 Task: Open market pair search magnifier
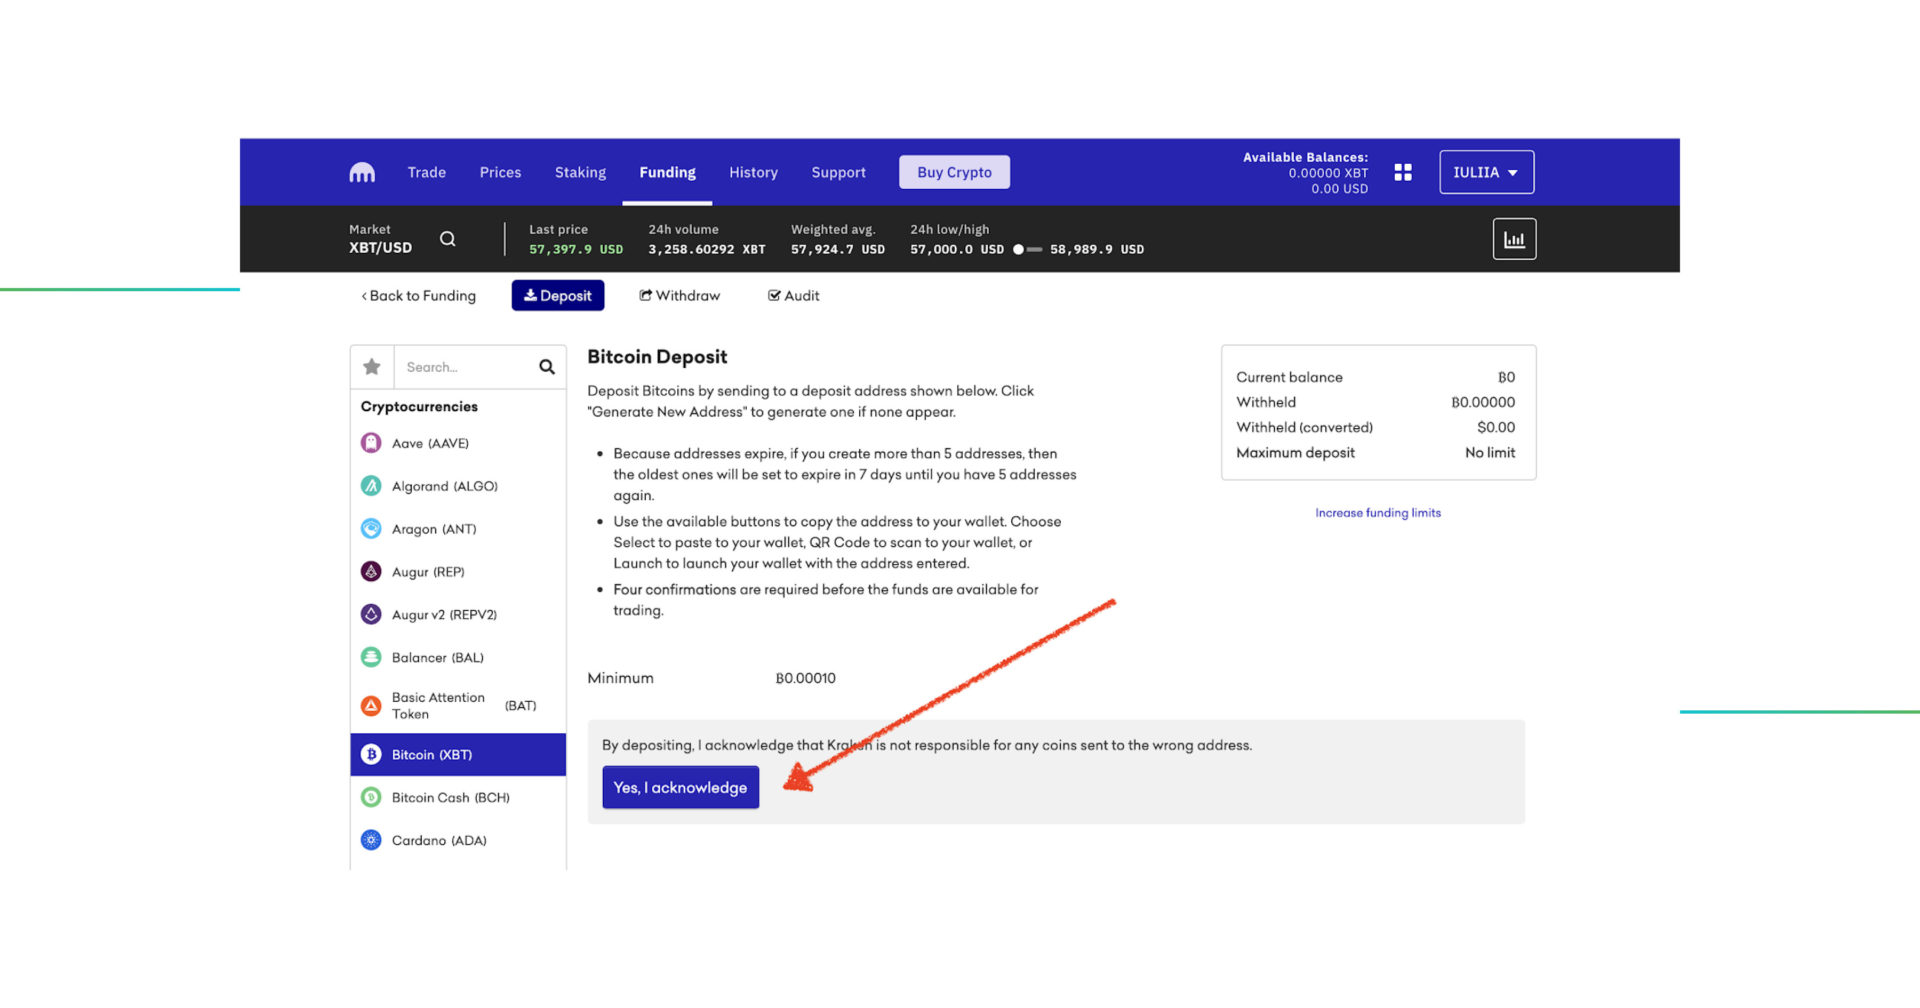pyautogui.click(x=448, y=239)
